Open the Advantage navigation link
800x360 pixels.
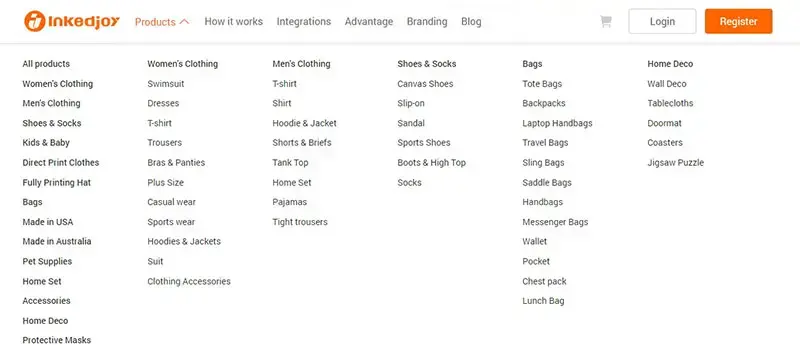click(x=369, y=21)
